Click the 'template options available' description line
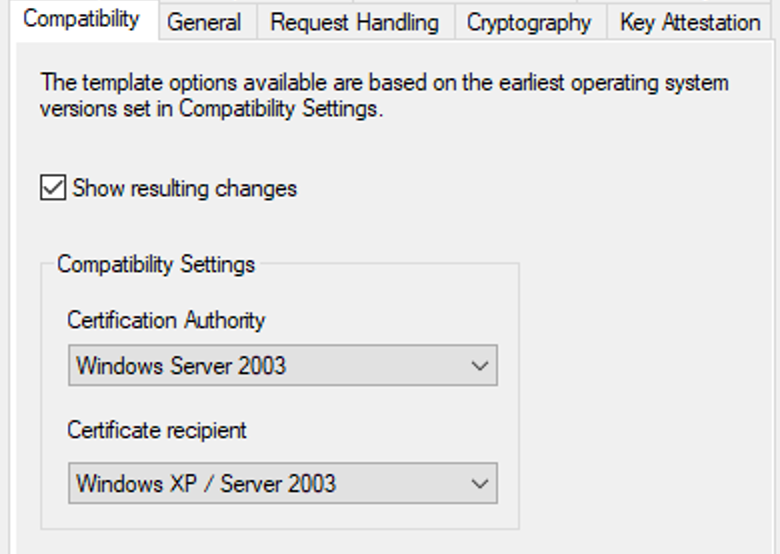 (384, 83)
